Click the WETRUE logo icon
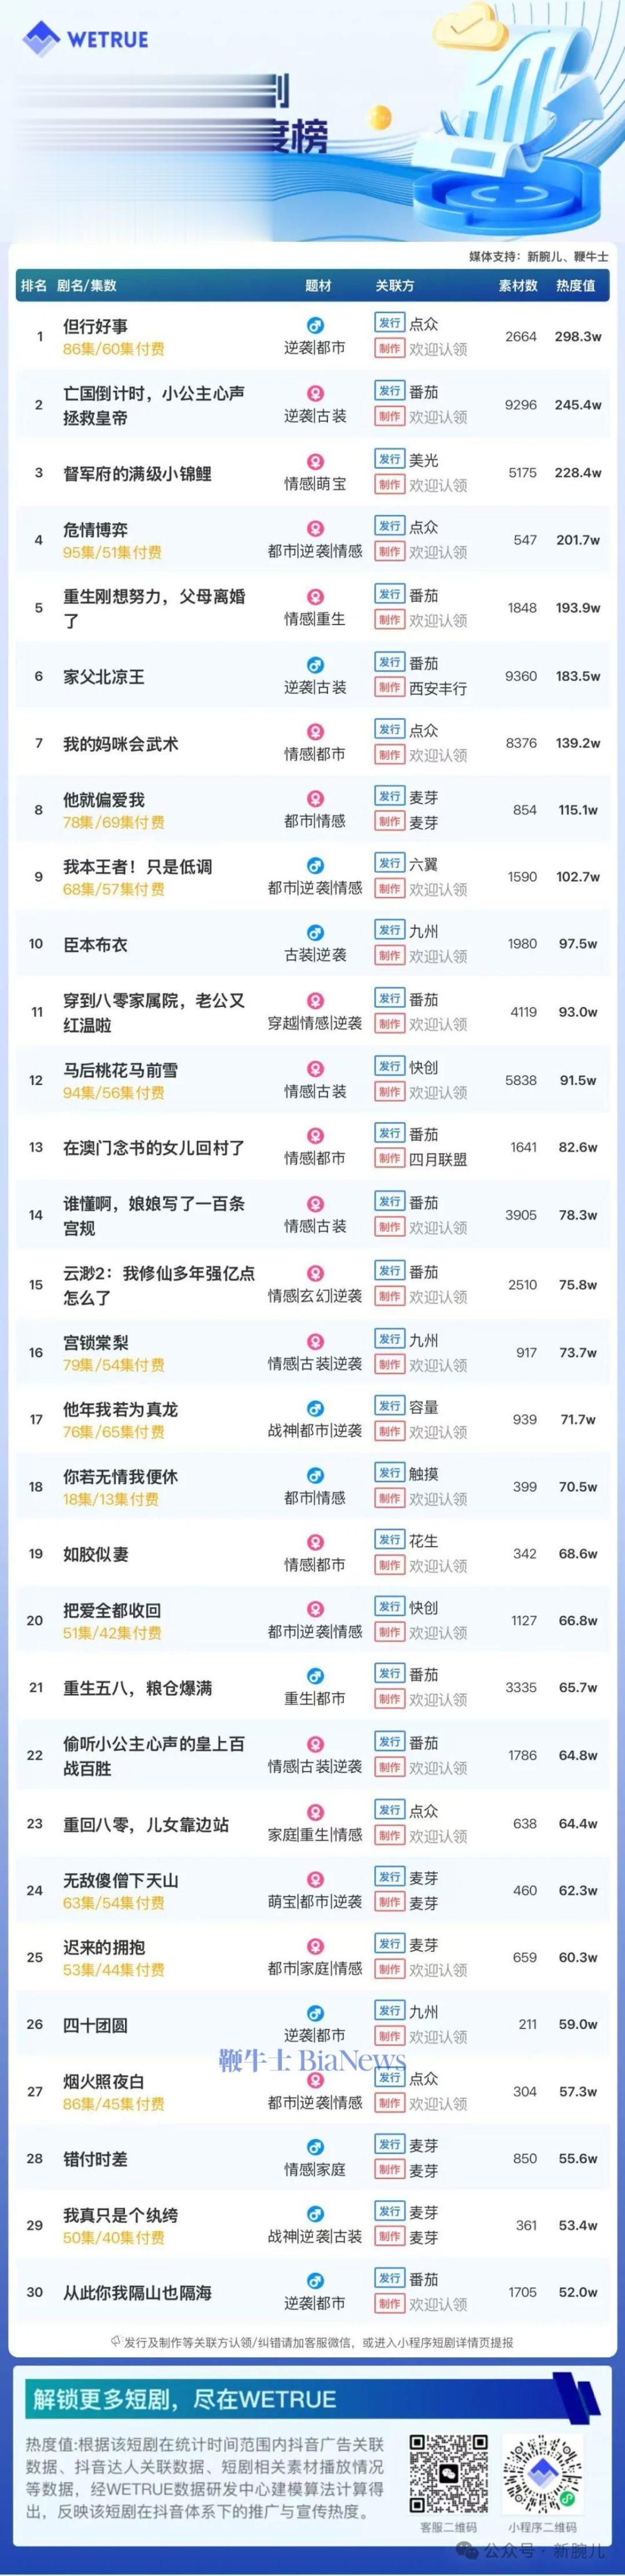The height and width of the screenshot is (2576, 625). click(x=42, y=39)
